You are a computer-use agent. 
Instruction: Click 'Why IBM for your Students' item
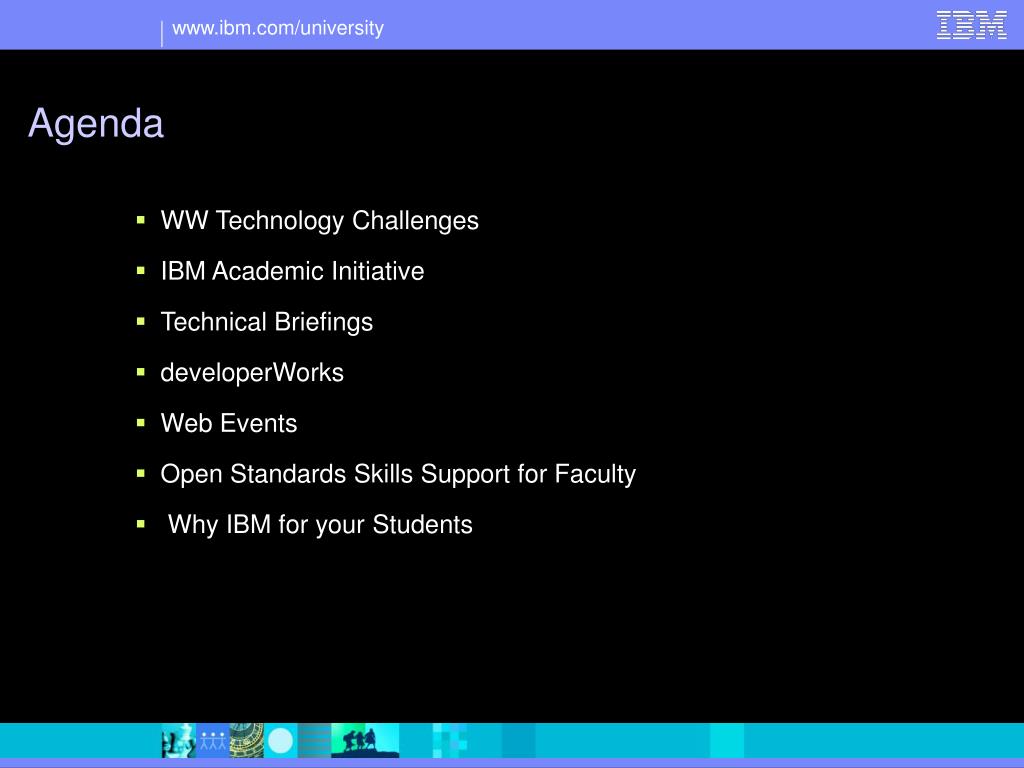[x=320, y=525]
